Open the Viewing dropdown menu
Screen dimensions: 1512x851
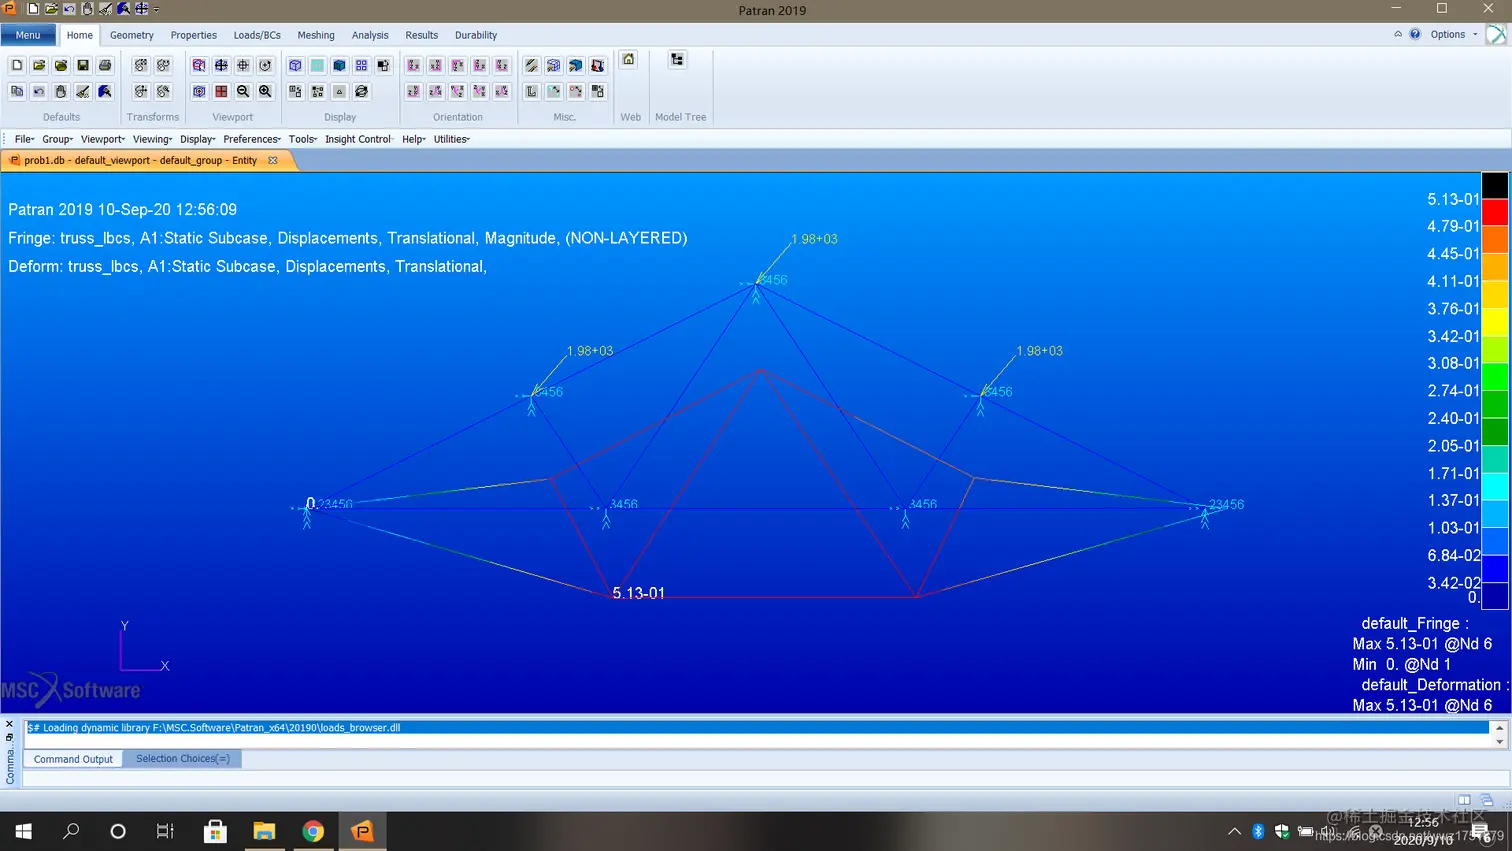(152, 139)
